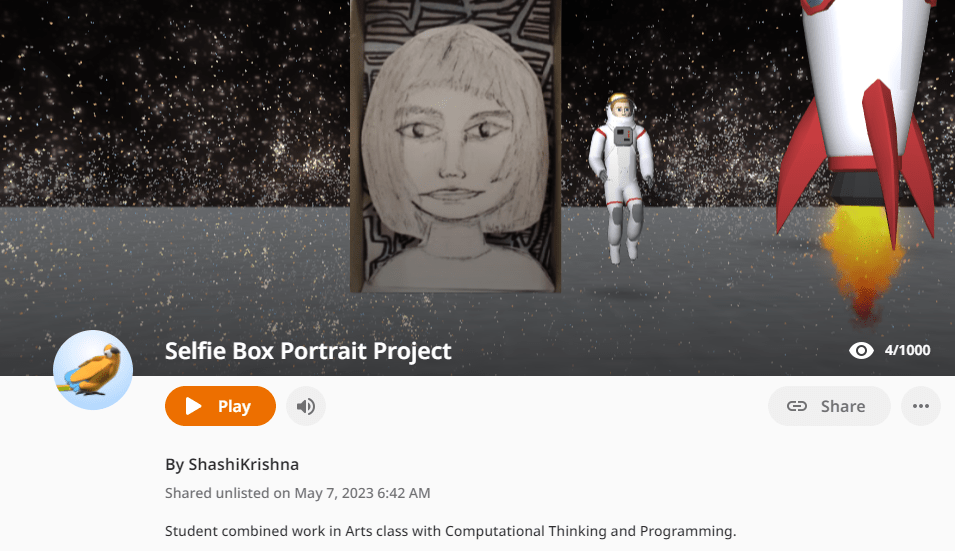Screen dimensions: 955x551
Task: Click the project description text
Action: 451,531
